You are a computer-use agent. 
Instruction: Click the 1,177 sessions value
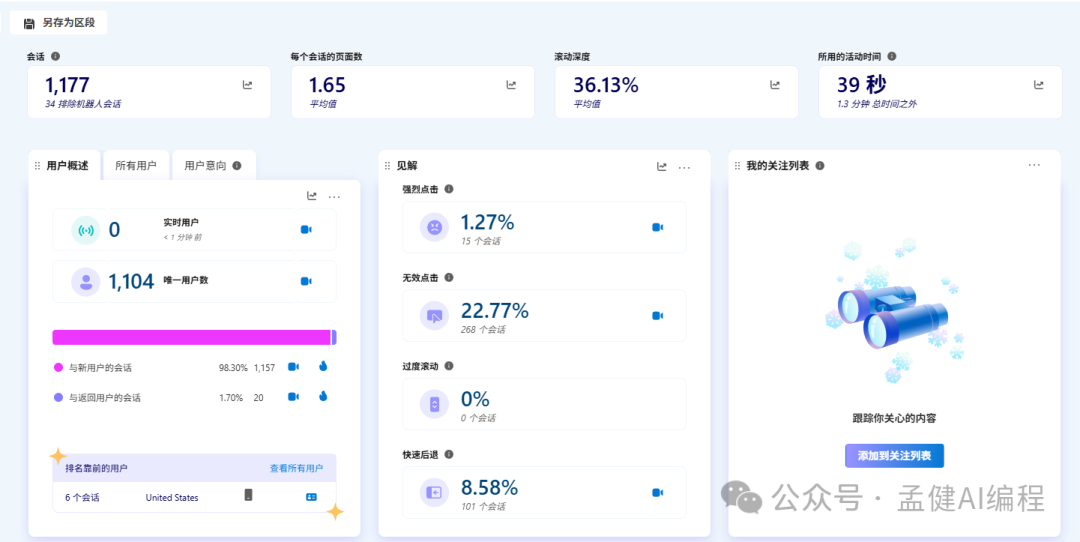[x=68, y=85]
